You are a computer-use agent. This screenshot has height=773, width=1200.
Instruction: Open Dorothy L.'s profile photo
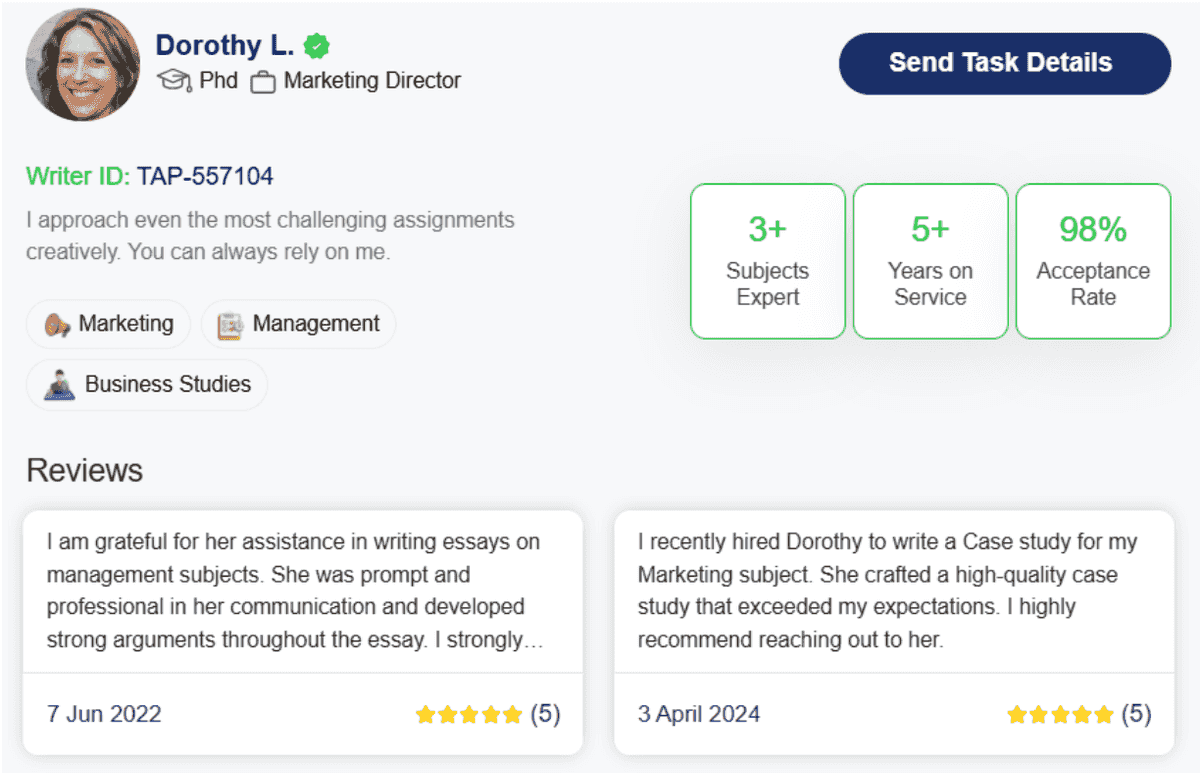(x=82, y=64)
